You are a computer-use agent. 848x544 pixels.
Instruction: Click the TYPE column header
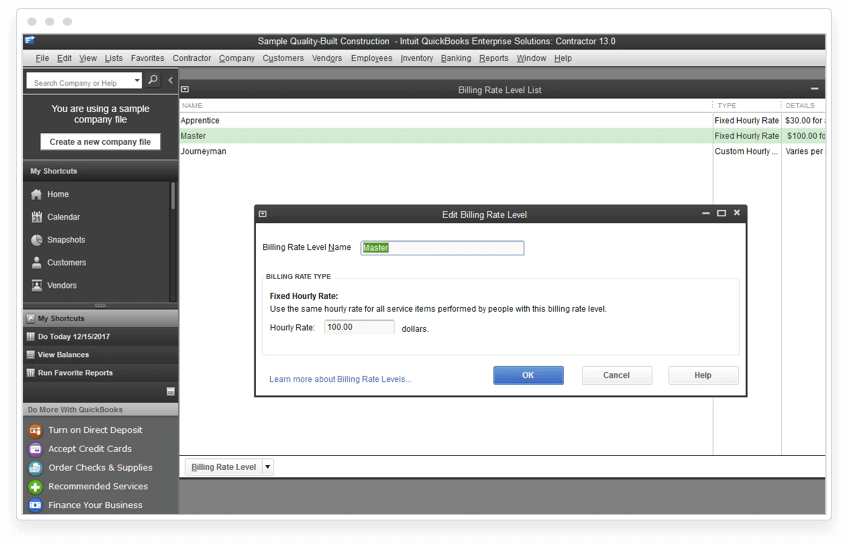tap(747, 105)
